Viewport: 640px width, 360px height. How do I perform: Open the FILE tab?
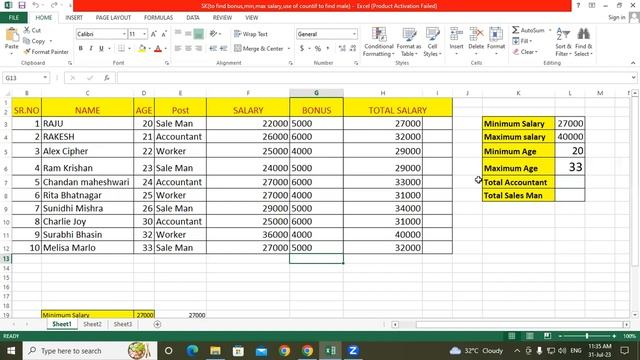point(13,18)
